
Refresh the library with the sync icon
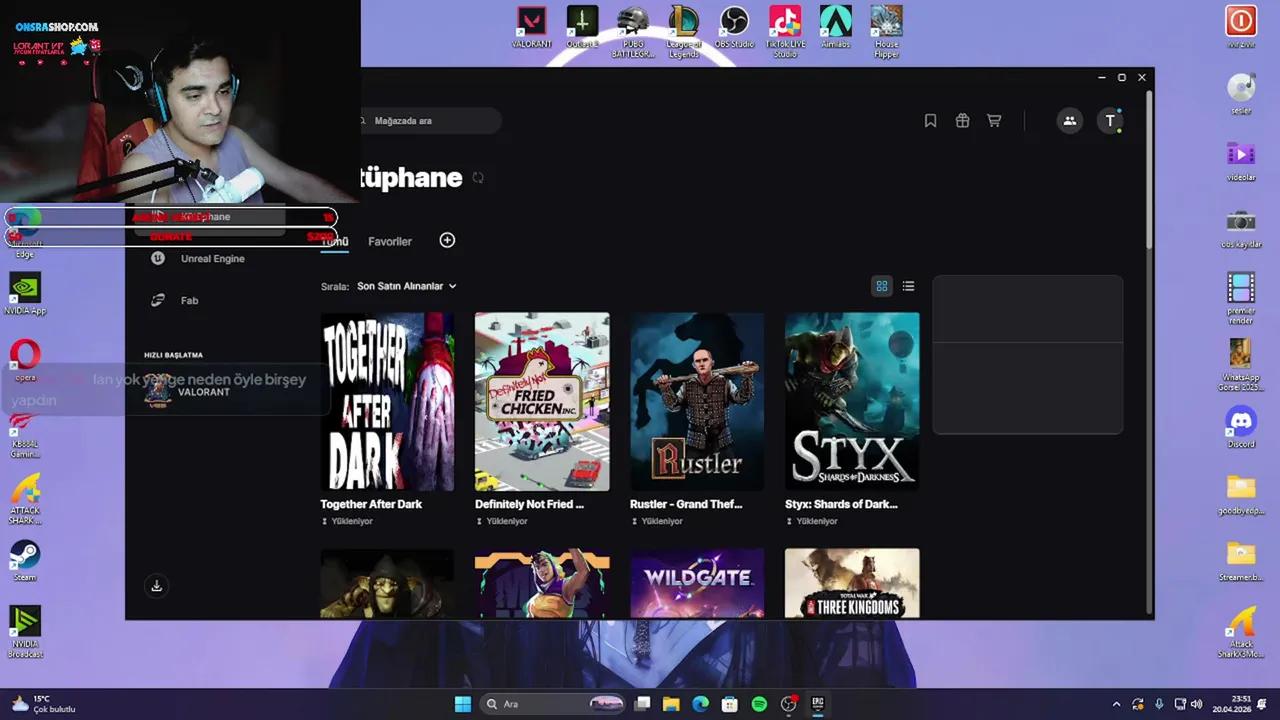click(x=478, y=178)
